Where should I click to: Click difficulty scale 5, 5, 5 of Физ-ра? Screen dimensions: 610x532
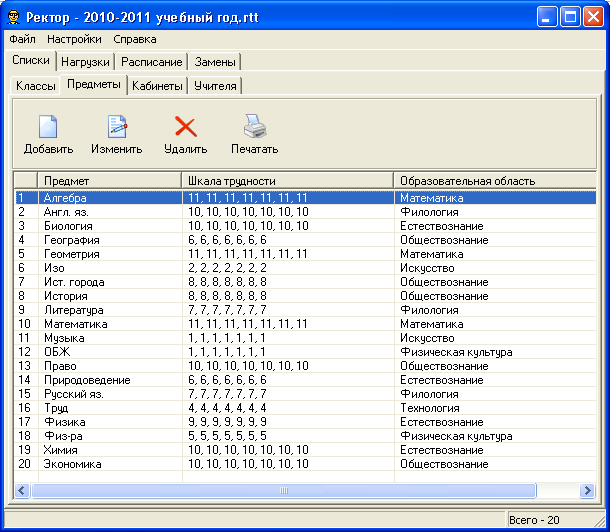point(227,436)
